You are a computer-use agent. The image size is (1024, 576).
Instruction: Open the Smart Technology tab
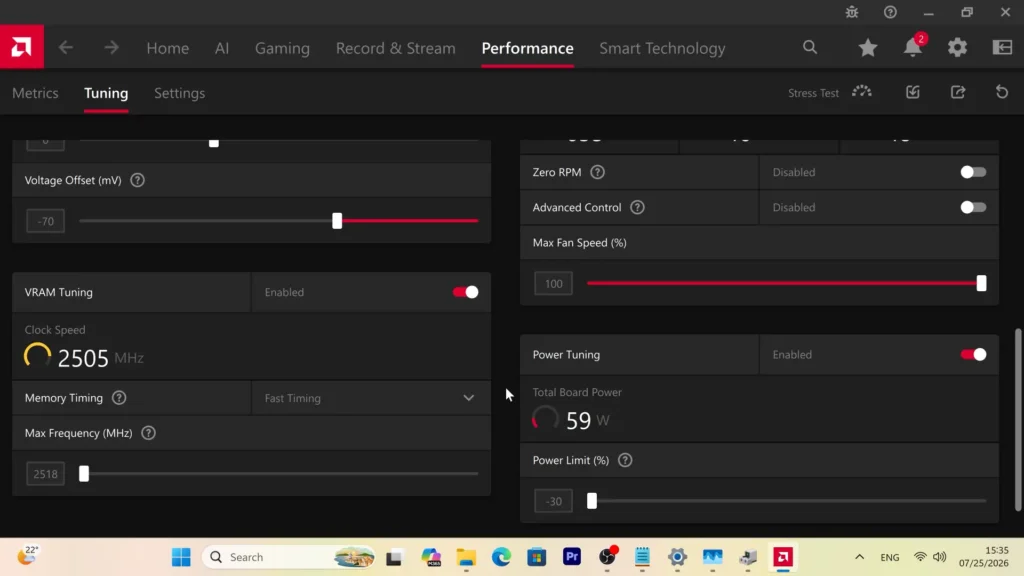pos(662,48)
